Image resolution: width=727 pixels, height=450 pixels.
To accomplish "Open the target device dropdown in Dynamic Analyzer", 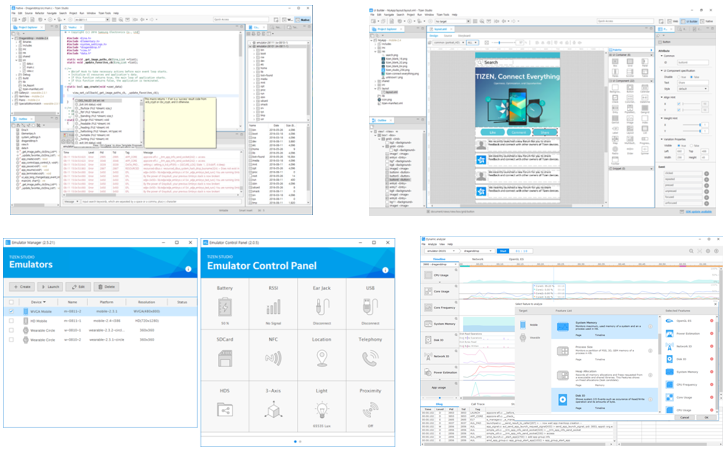I will click(441, 251).
